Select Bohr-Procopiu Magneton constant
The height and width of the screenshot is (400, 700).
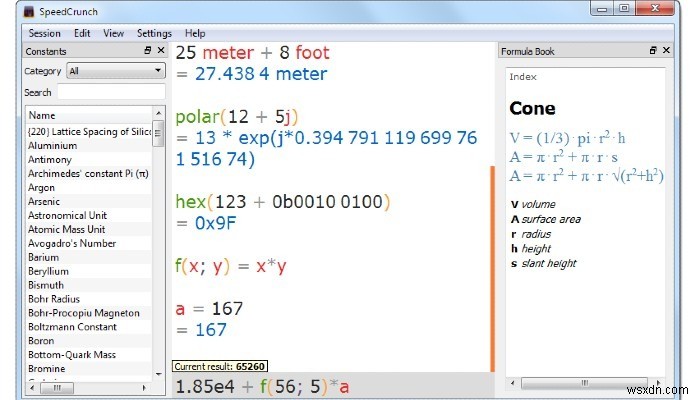tap(89, 313)
